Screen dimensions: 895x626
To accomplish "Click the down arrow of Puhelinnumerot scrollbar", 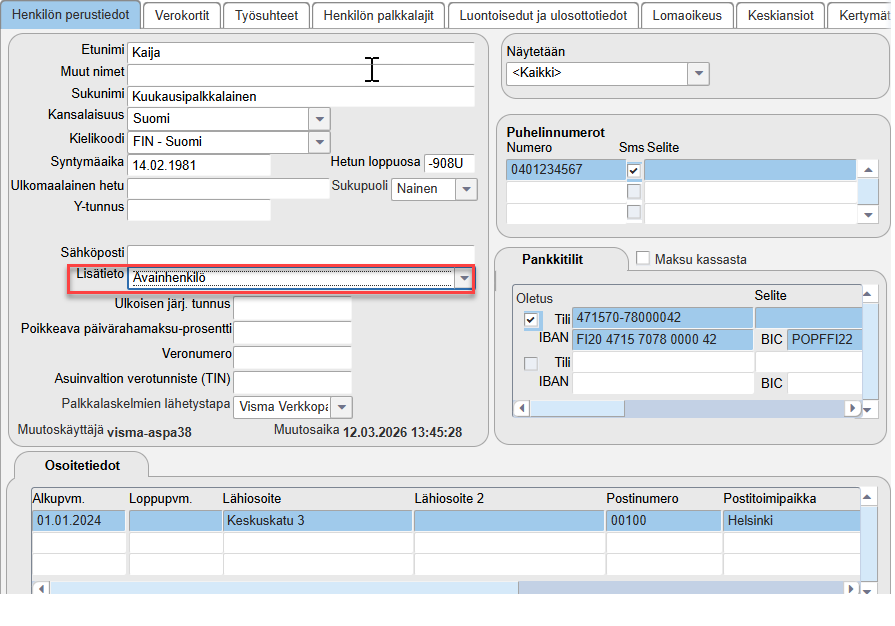I will (868, 215).
